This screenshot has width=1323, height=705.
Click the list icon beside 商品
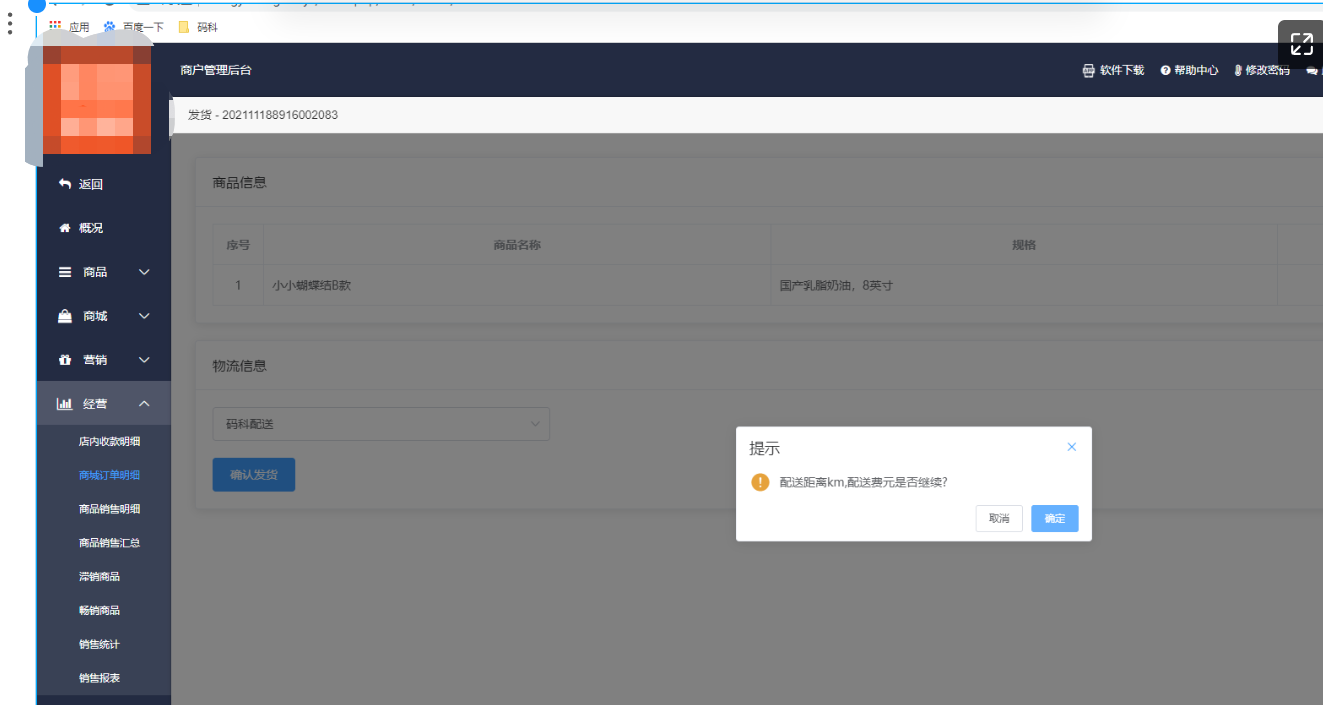pyautogui.click(x=65, y=272)
